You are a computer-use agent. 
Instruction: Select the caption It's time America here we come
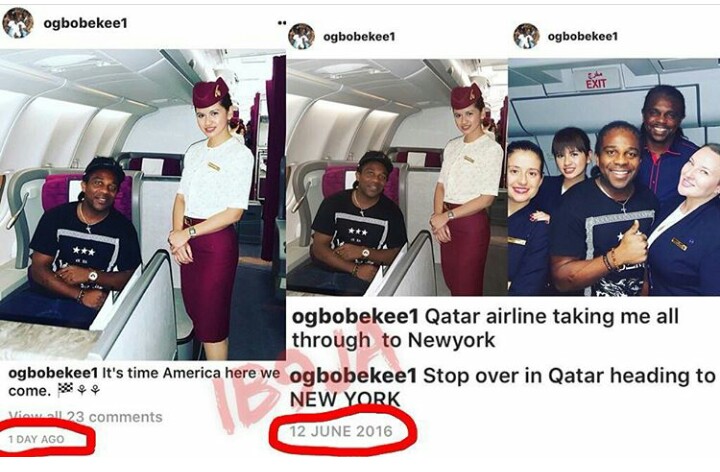click(x=144, y=382)
